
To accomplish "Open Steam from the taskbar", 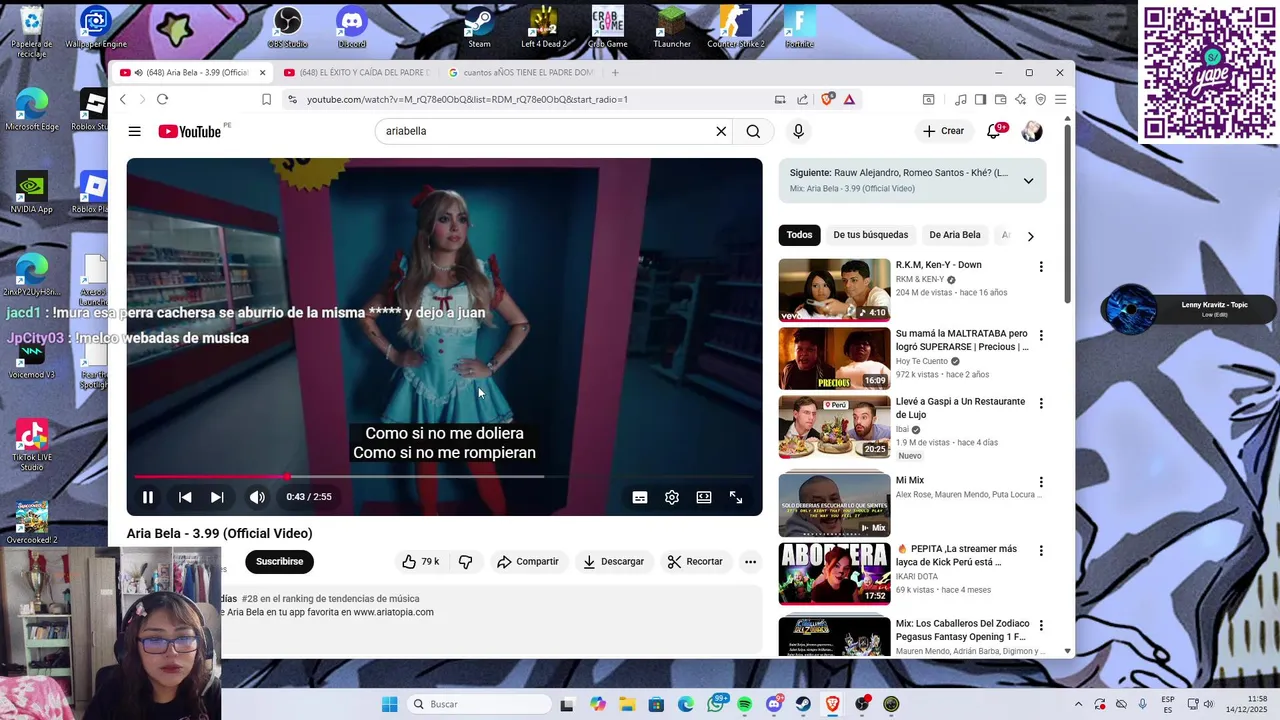I will 803,704.
